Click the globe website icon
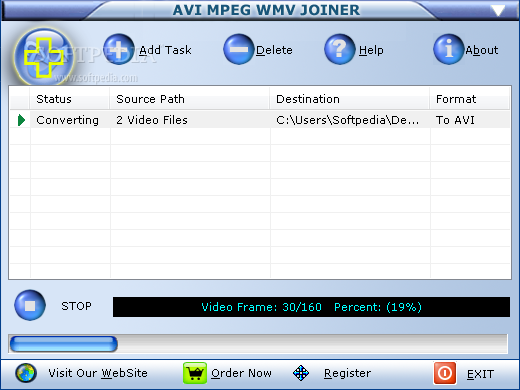Image resolution: width=520 pixels, height=390 pixels. [x=26, y=373]
